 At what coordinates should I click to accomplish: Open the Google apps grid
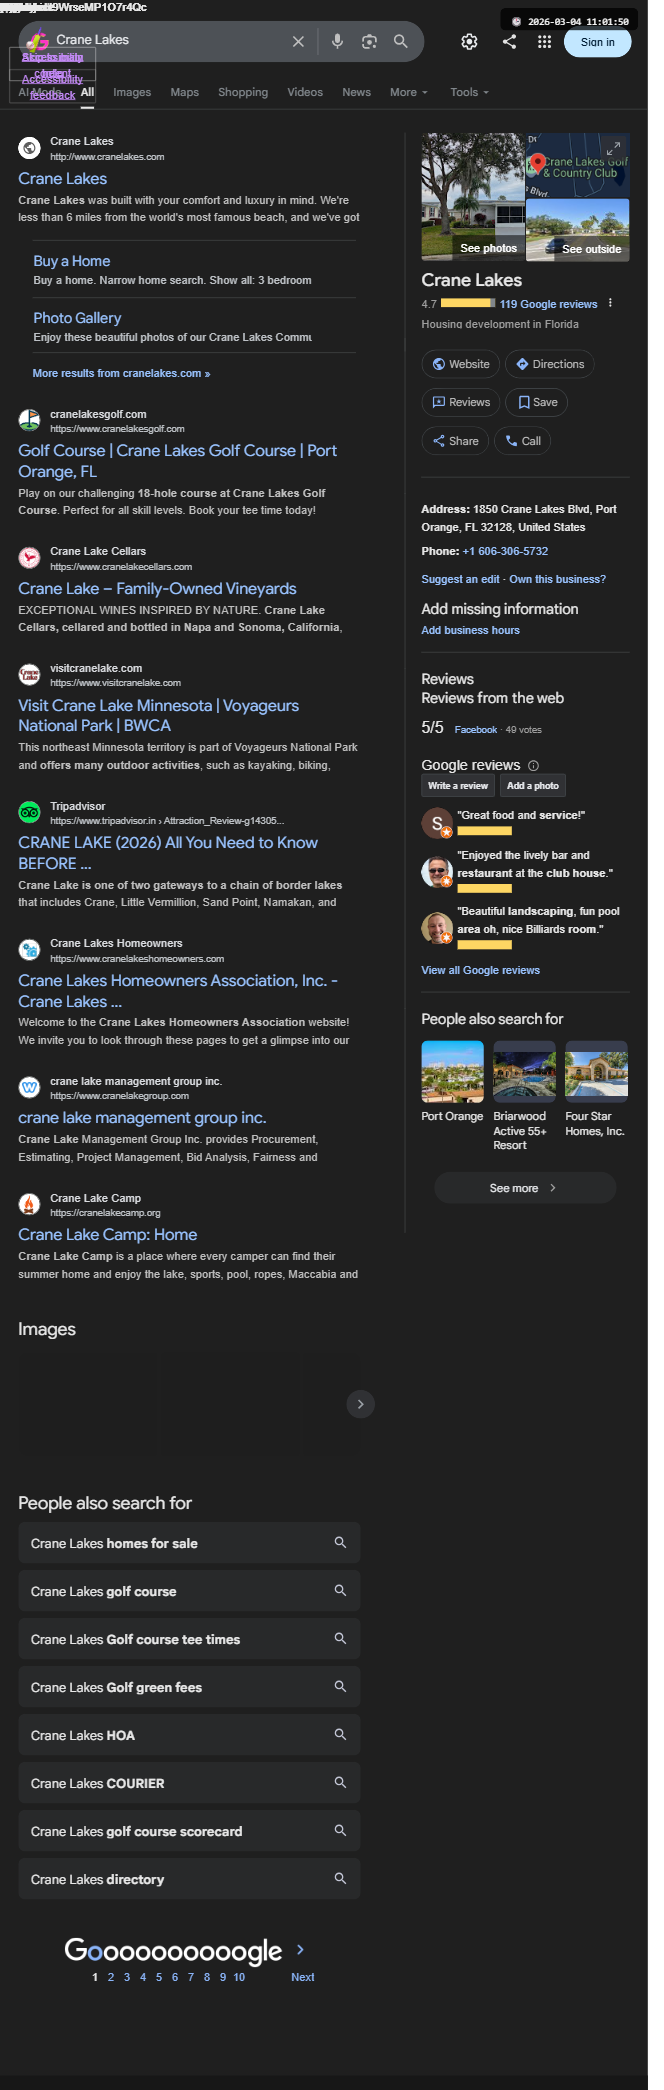pyautogui.click(x=544, y=42)
